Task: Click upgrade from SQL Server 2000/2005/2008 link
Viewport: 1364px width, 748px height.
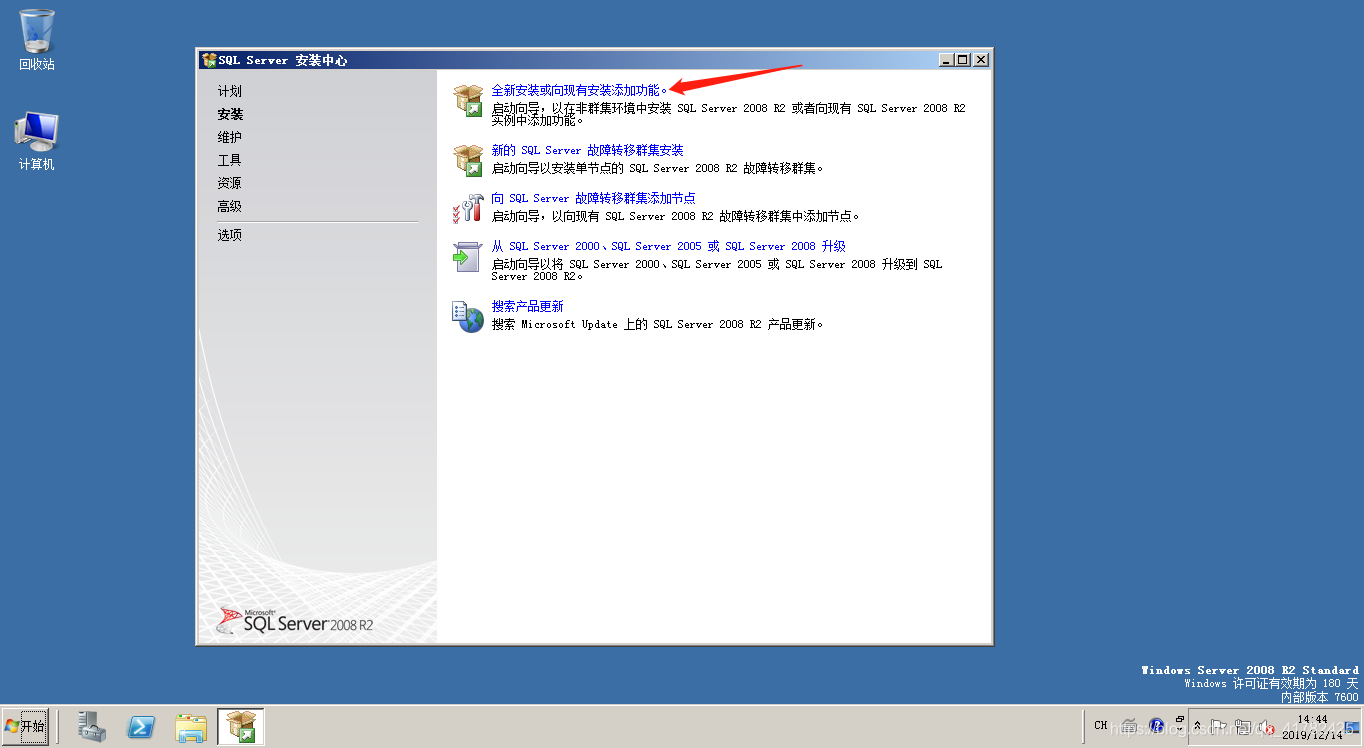Action: [668, 246]
